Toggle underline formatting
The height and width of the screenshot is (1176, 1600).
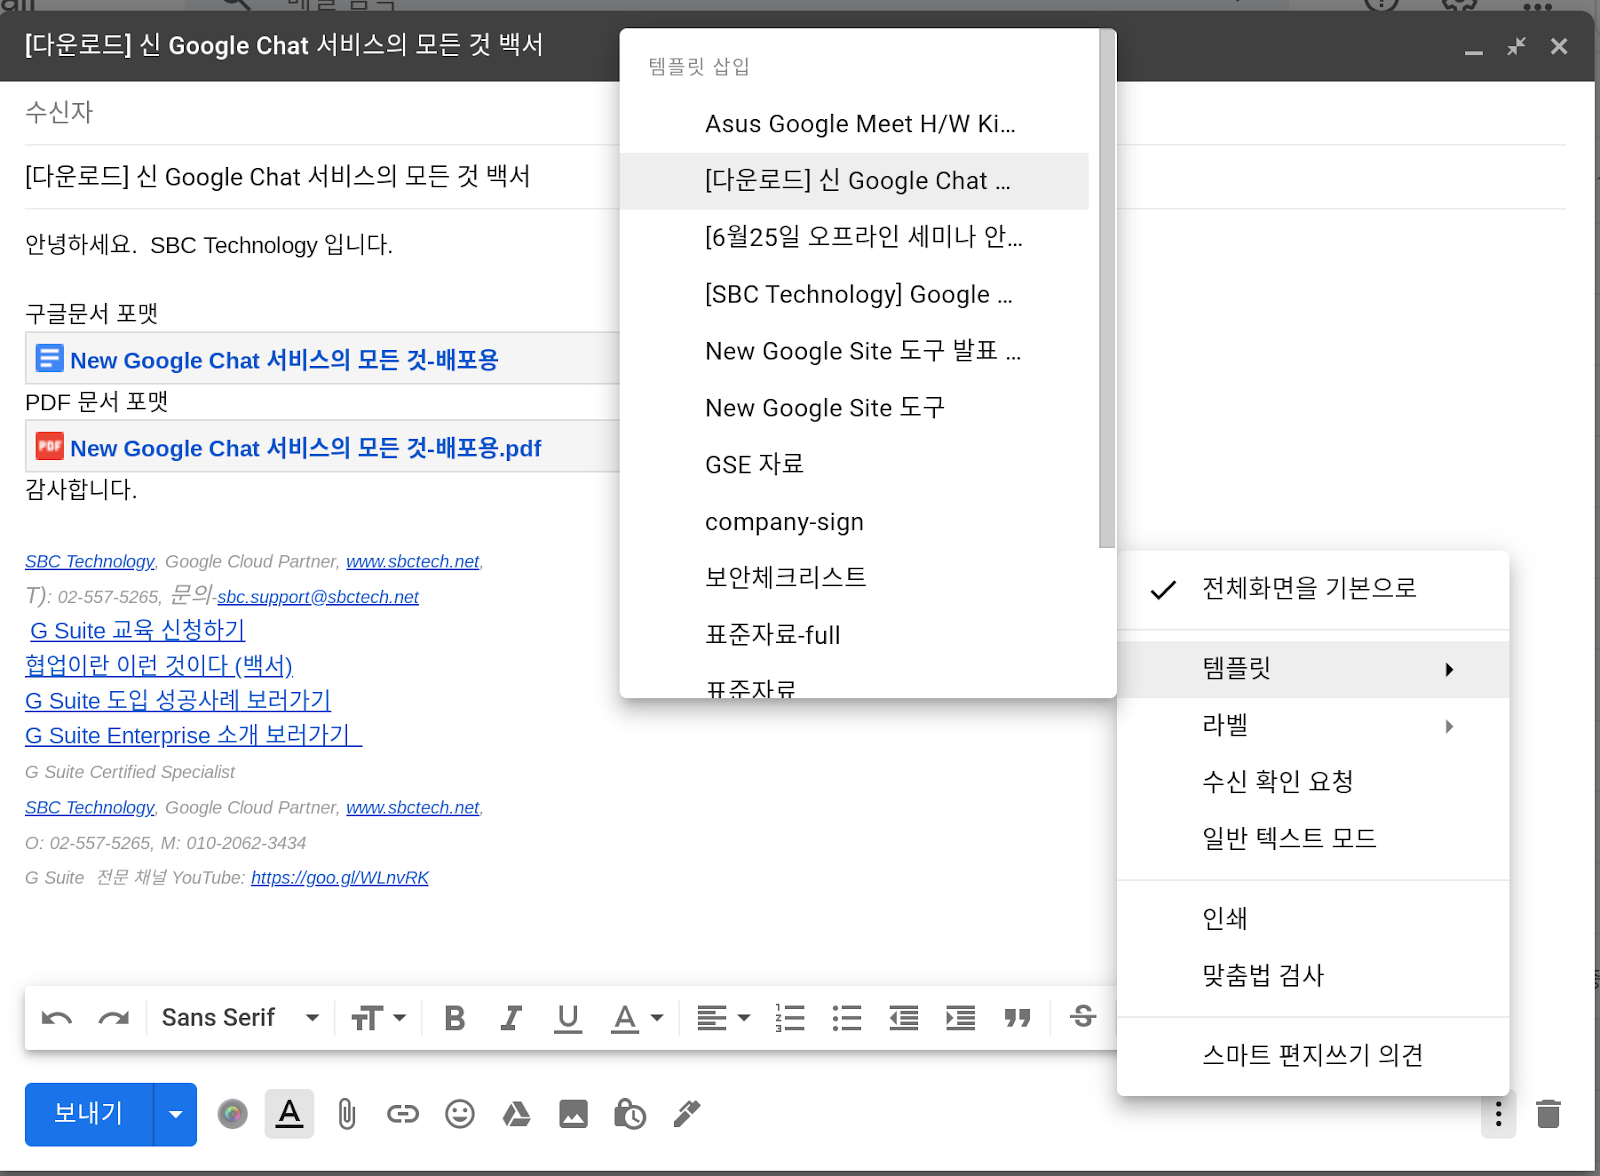pos(568,1018)
